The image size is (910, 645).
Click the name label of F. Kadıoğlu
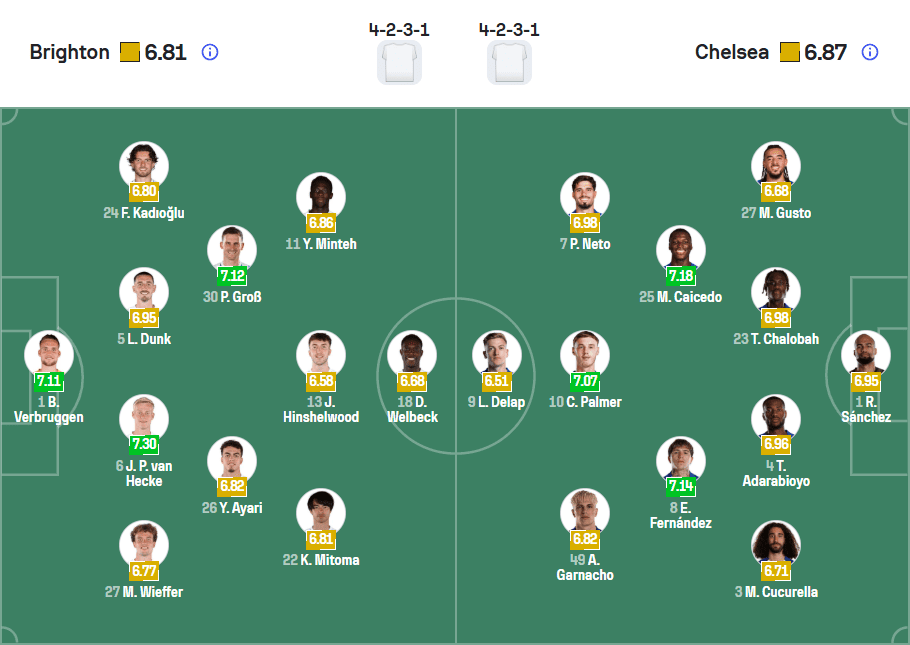point(144,212)
